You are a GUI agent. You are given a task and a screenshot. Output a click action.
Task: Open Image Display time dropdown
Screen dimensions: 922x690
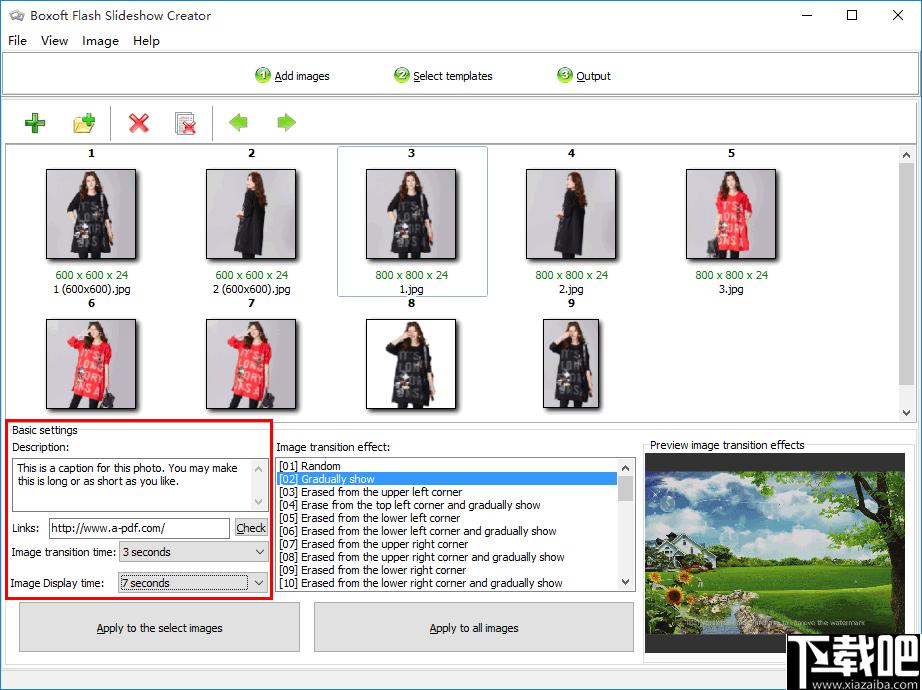click(x=193, y=583)
